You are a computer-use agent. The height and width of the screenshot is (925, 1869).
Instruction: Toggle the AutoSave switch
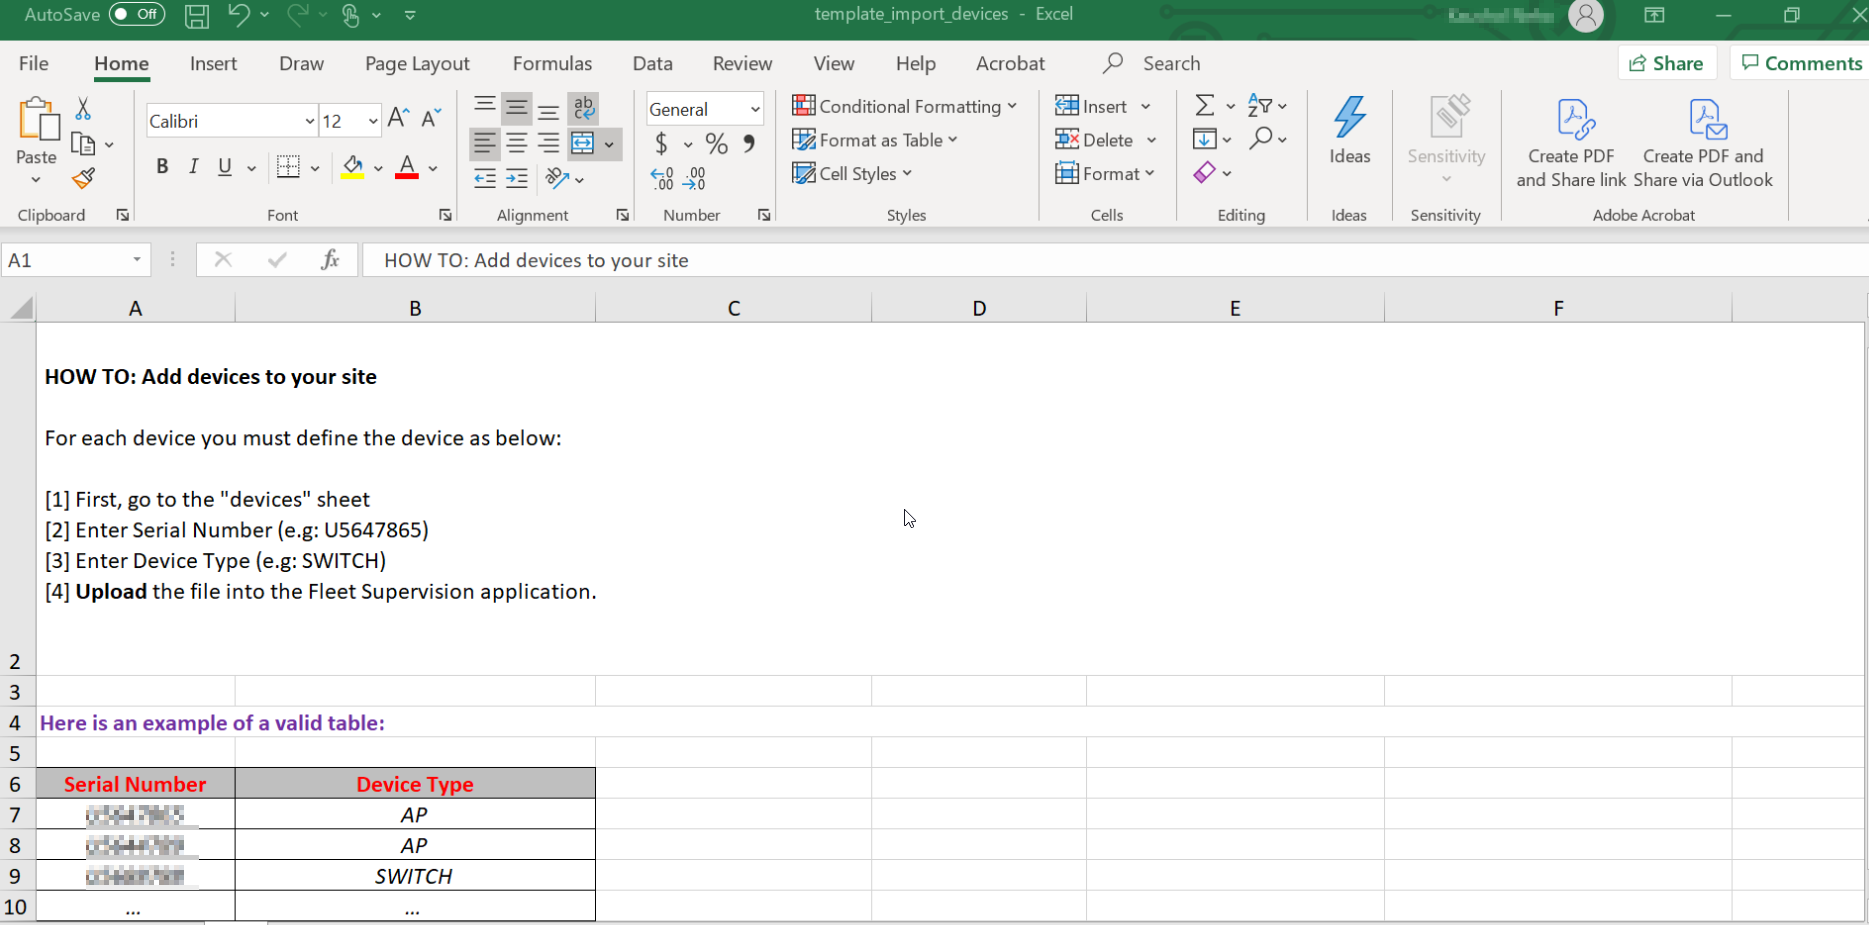tap(137, 14)
